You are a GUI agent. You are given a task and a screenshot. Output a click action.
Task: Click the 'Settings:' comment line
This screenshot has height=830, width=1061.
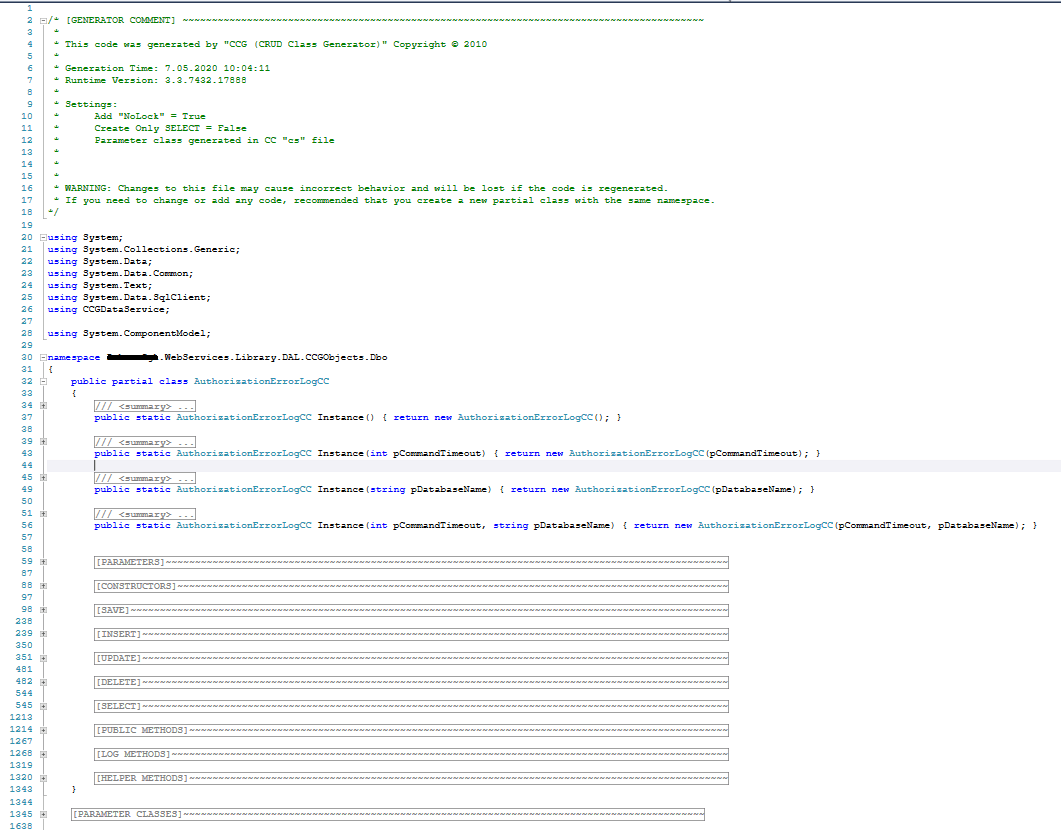pyautogui.click(x=91, y=104)
